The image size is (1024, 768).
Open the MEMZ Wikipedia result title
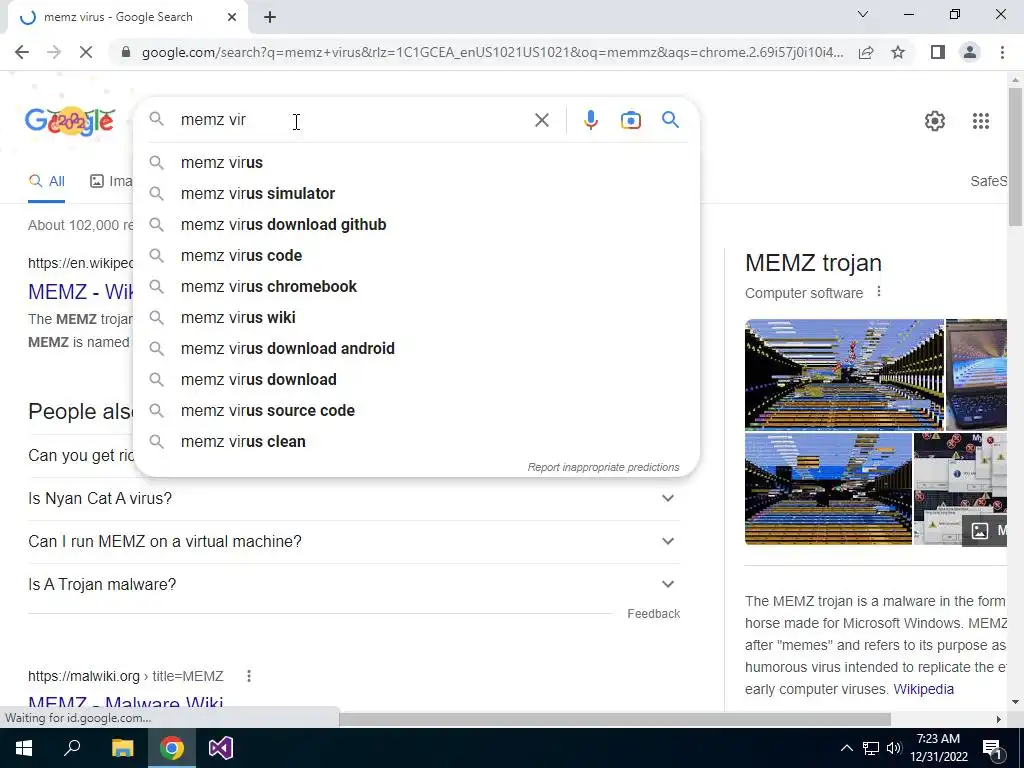pos(81,291)
